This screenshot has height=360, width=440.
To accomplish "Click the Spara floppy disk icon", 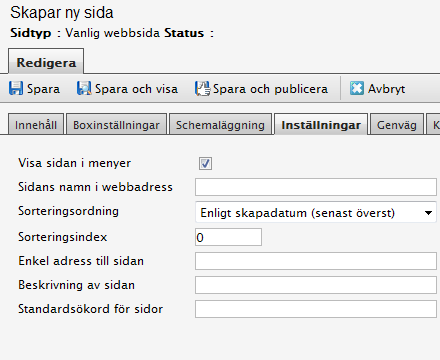I will 16,88.
